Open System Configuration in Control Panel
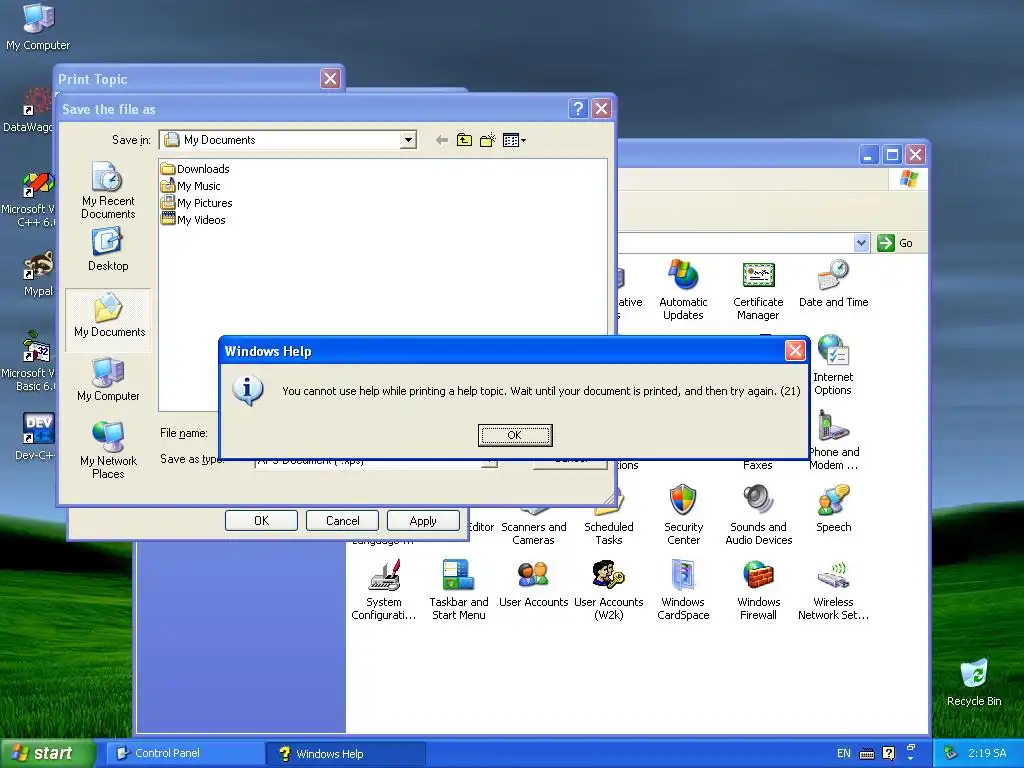Viewport: 1024px width, 768px height. point(383,590)
